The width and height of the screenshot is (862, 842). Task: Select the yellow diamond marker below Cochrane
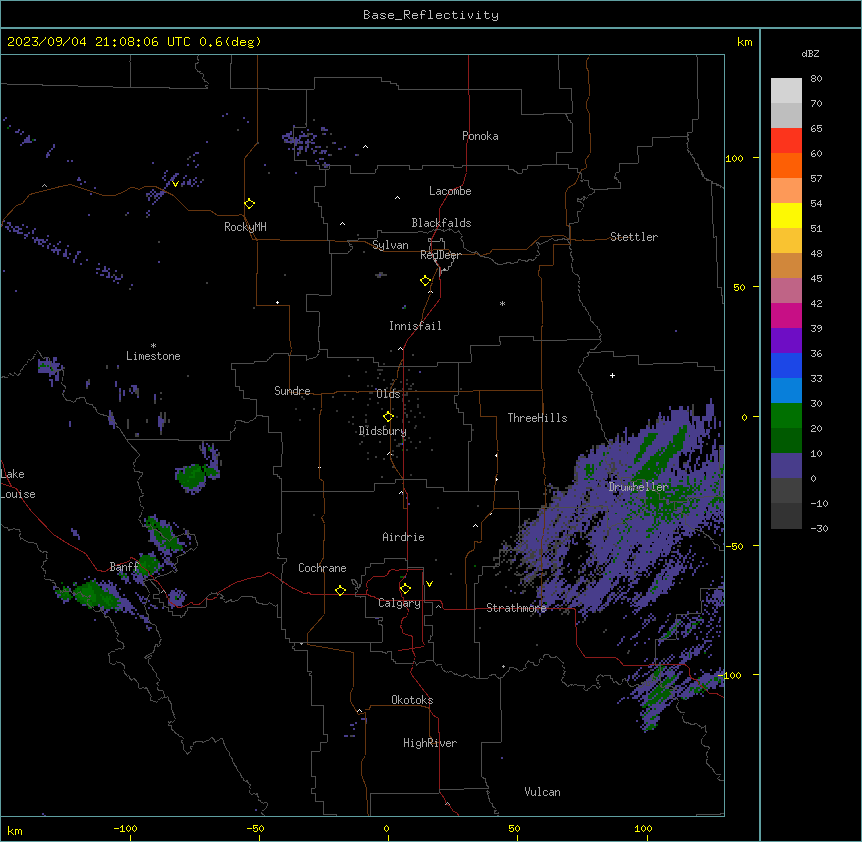point(340,590)
